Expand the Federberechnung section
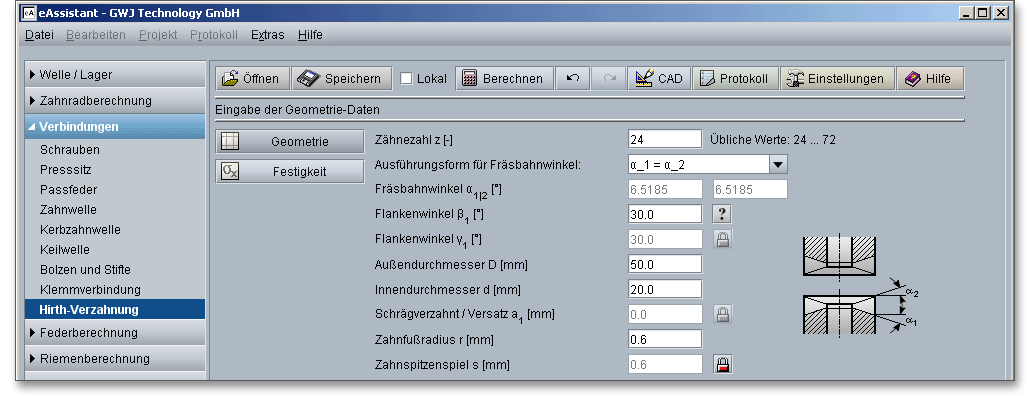Screen dimensions: 1030x396 (115, 332)
